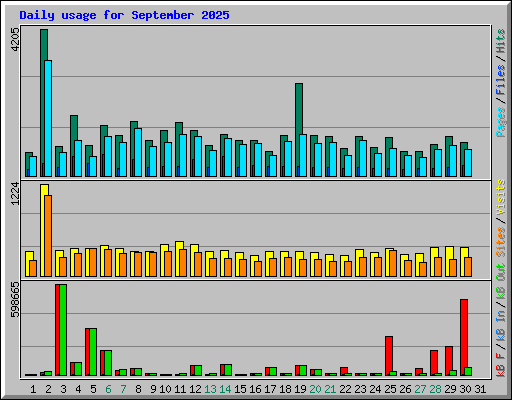Screen dimensions: 512x400
Task: Click day 19 on the x-axis
Action: 300,389
